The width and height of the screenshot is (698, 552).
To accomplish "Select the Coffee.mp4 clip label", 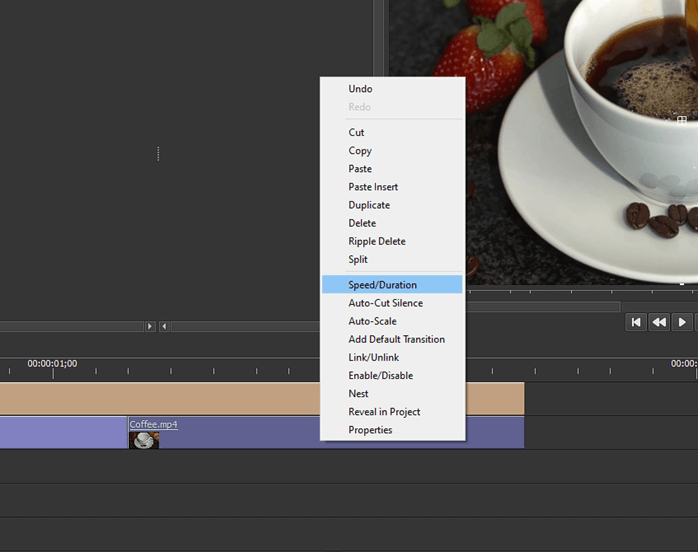I will [x=154, y=424].
